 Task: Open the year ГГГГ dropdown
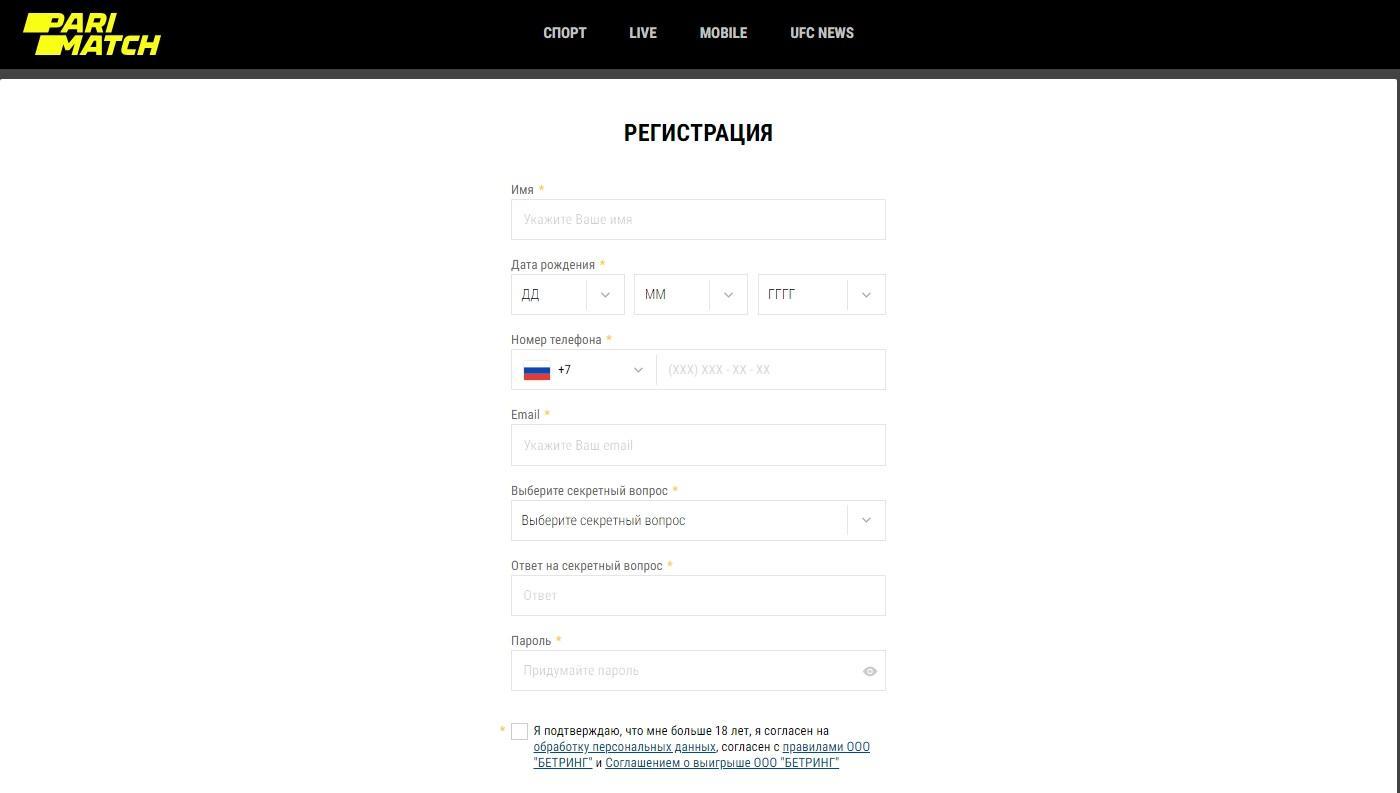pyautogui.click(x=821, y=295)
